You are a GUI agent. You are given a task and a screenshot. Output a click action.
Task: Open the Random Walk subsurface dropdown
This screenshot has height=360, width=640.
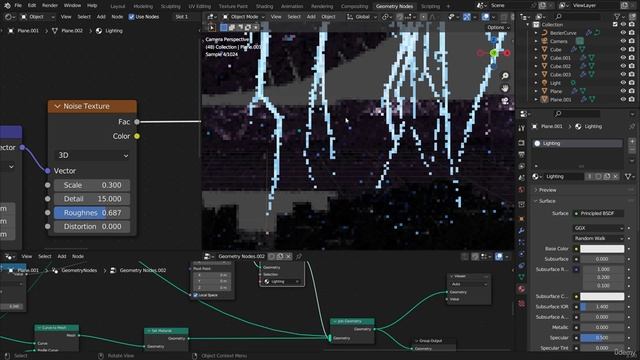click(598, 238)
